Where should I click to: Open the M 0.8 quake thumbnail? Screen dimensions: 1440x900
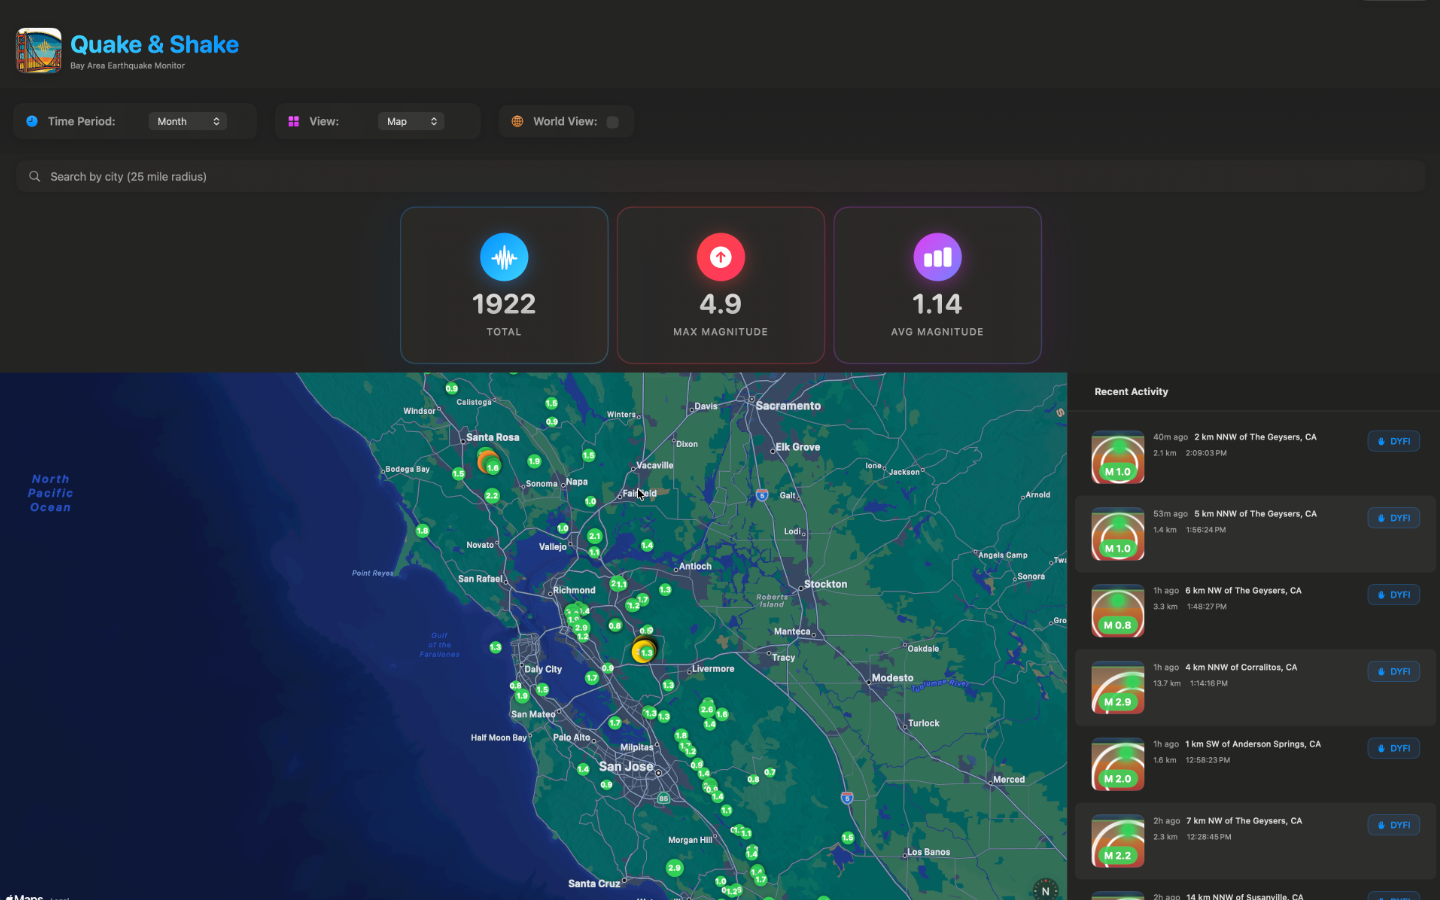pos(1118,611)
